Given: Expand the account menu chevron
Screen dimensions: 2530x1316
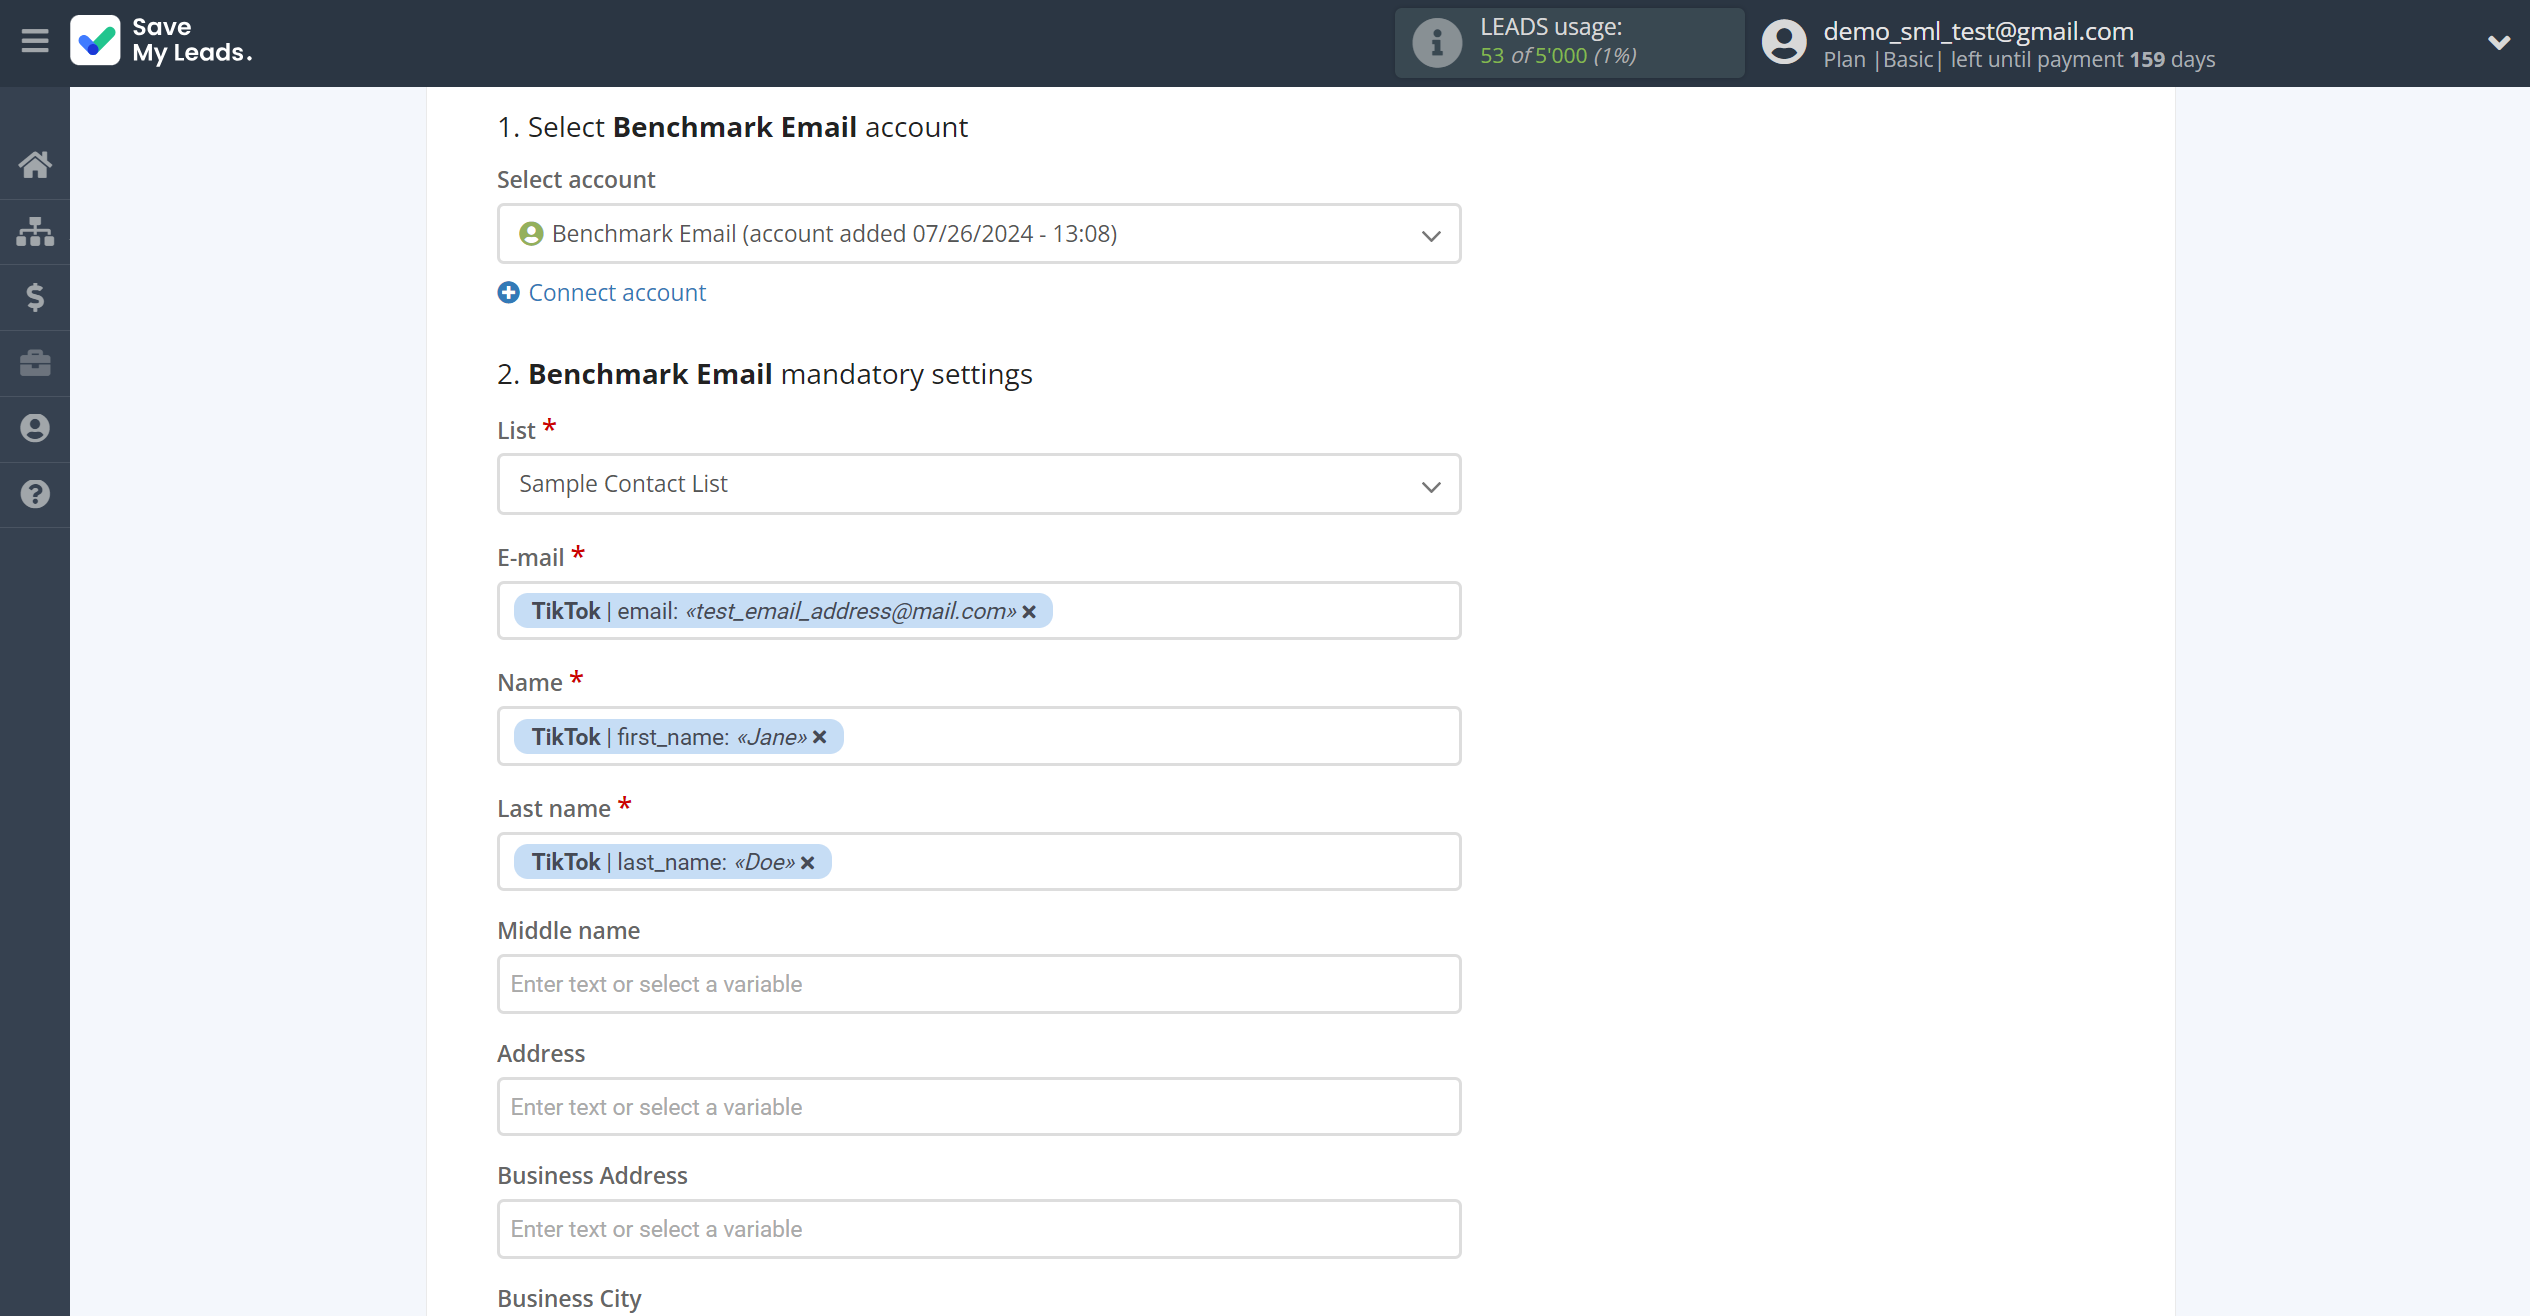Looking at the screenshot, I should click(2498, 43).
